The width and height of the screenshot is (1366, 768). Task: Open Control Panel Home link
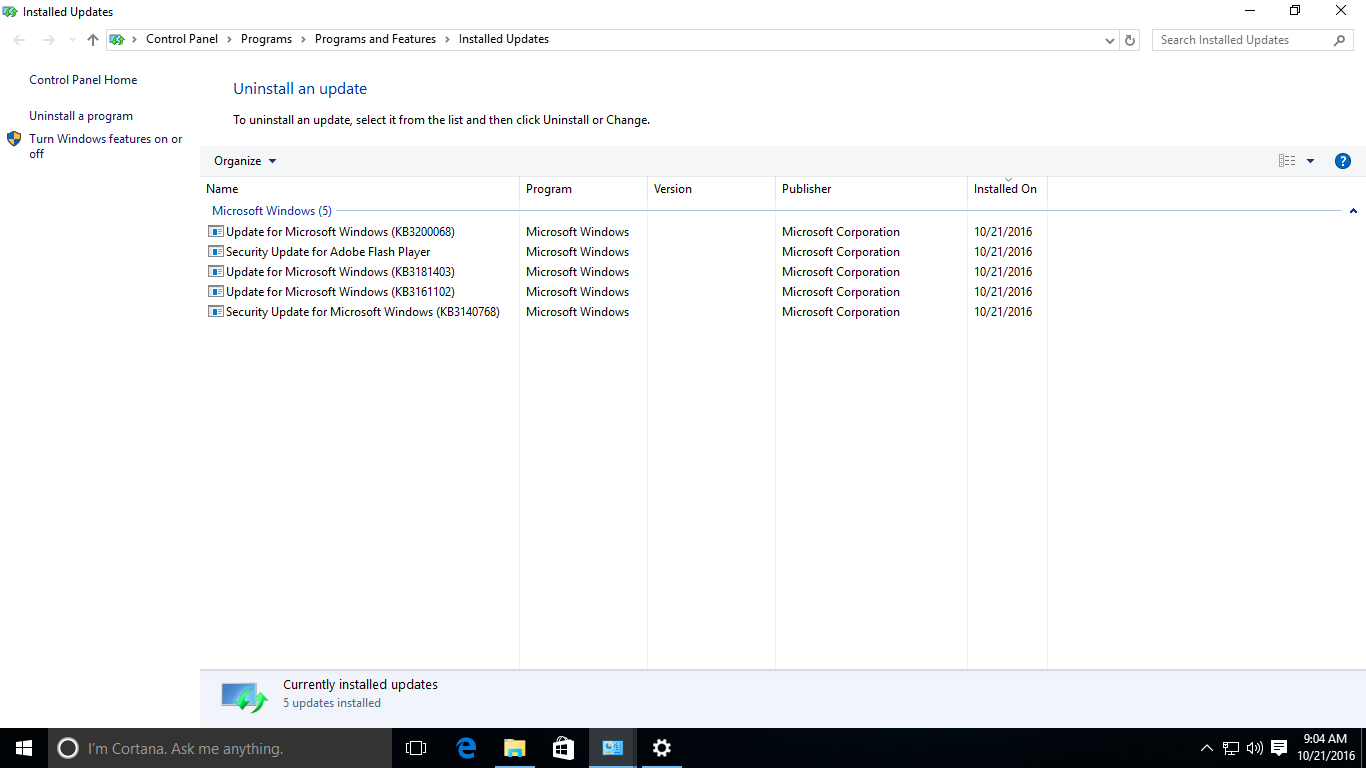[83, 80]
